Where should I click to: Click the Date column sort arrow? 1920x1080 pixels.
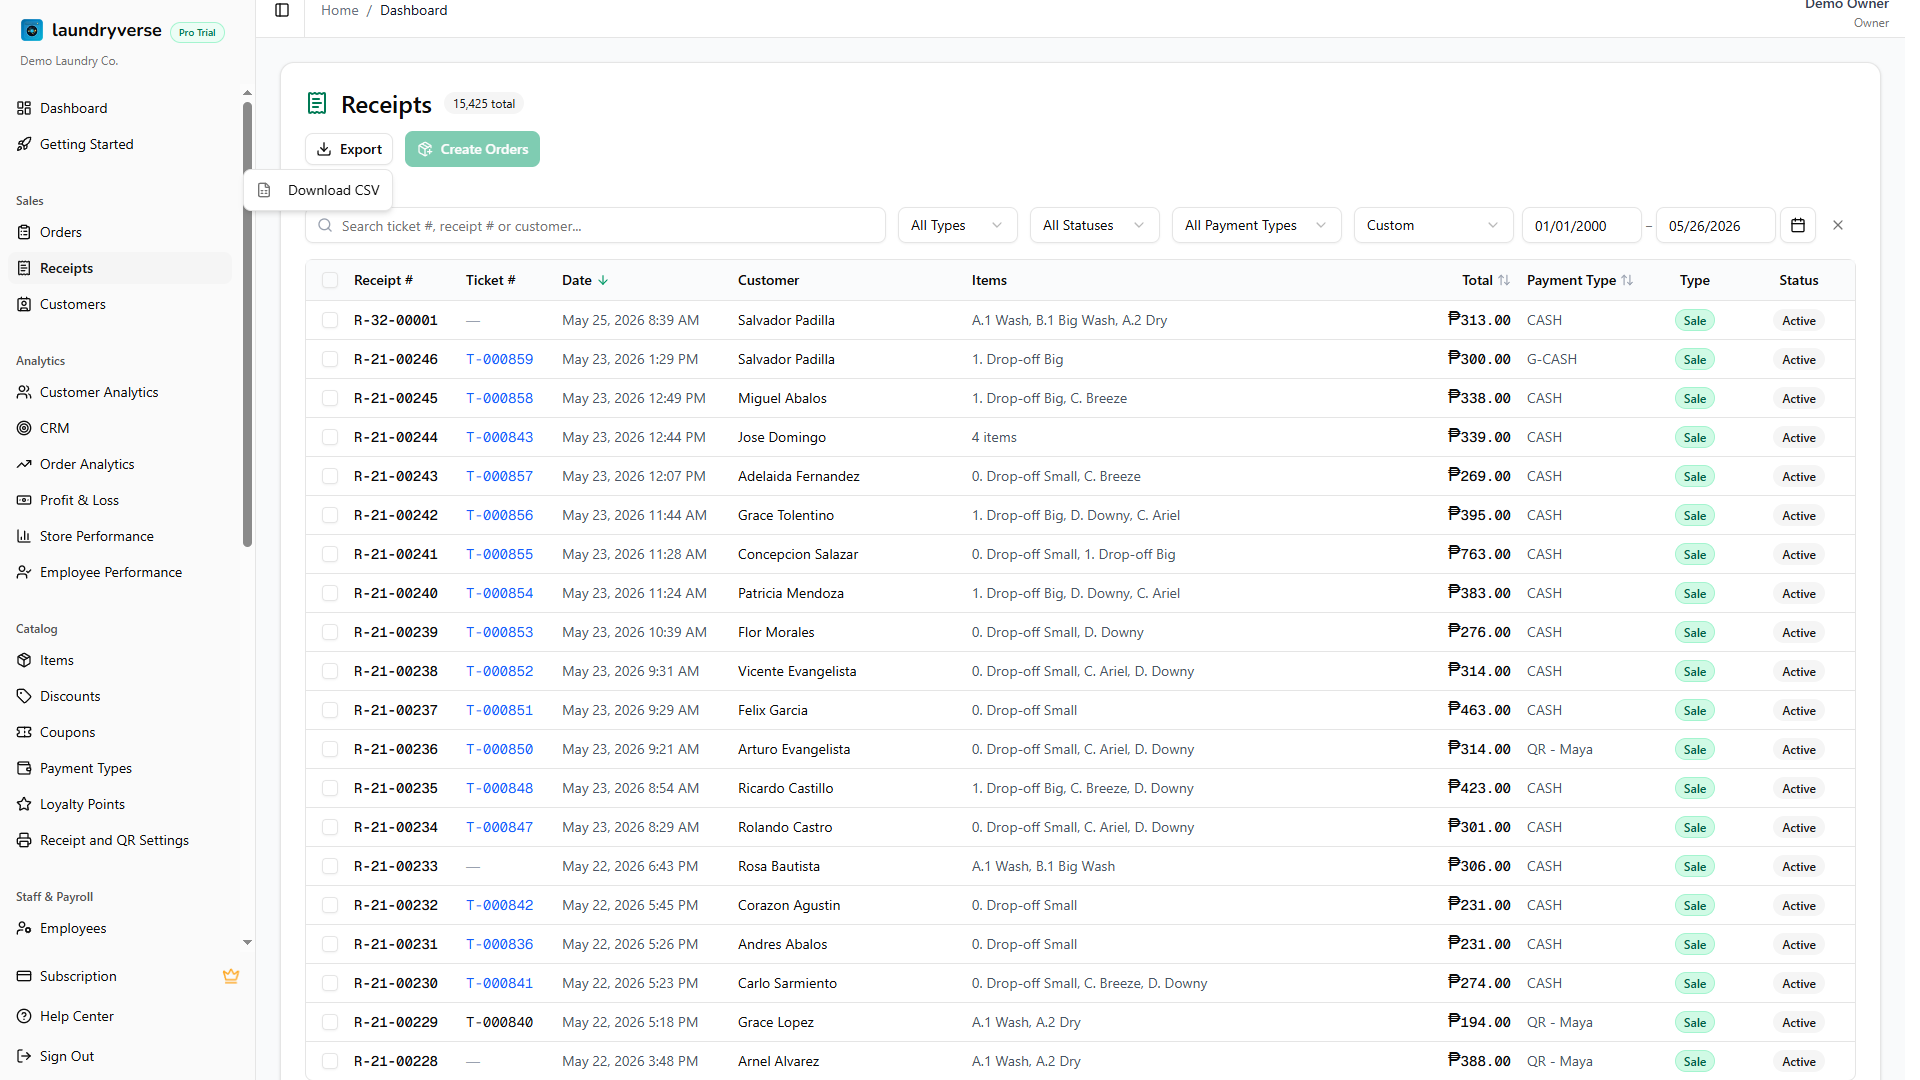coord(603,280)
